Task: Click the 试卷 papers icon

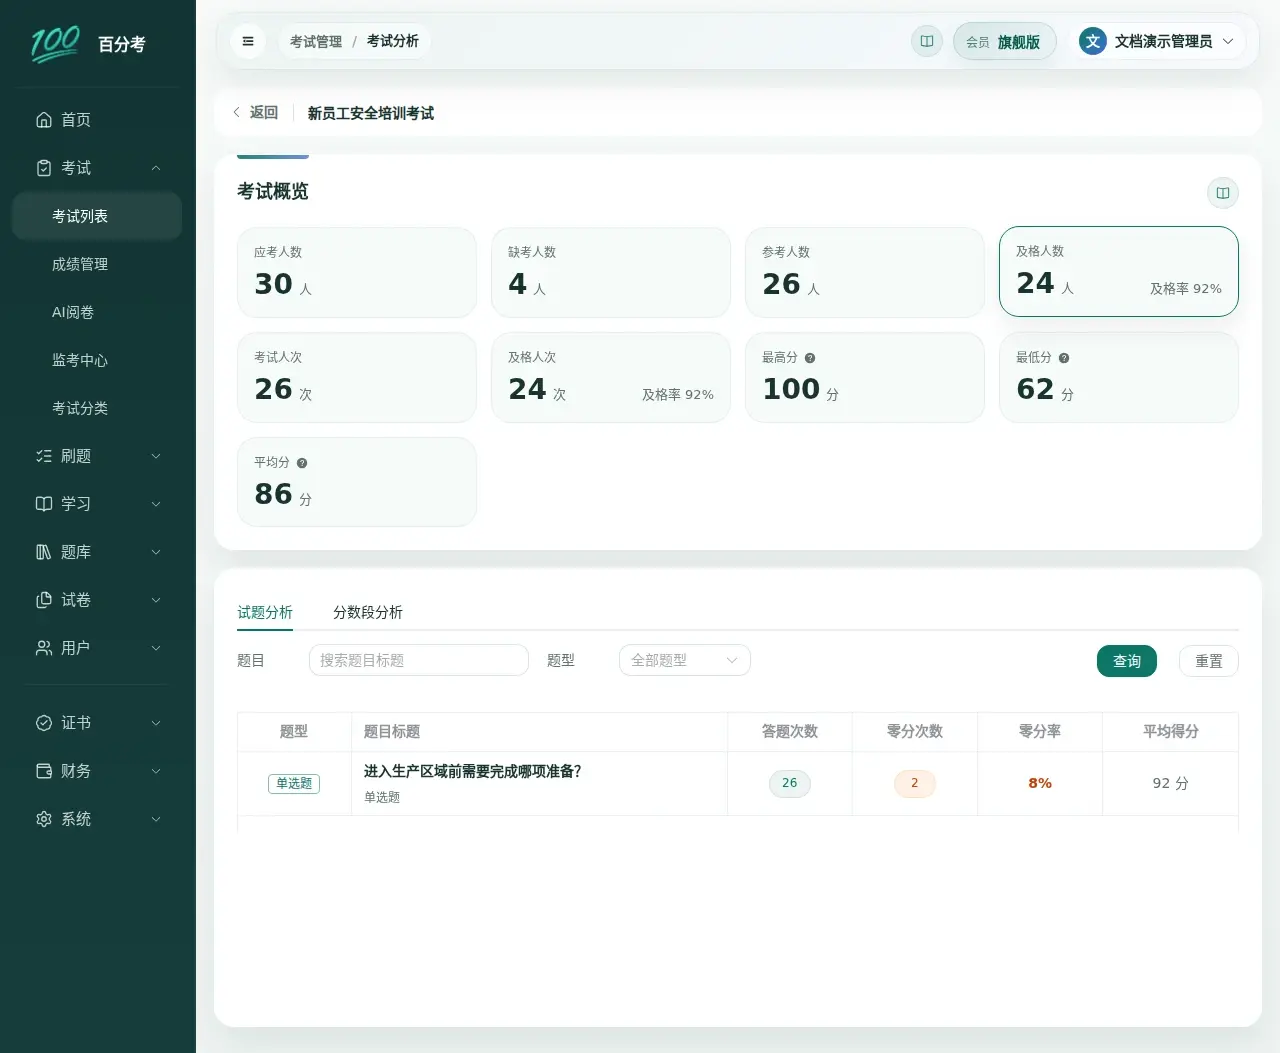Action: click(x=44, y=600)
